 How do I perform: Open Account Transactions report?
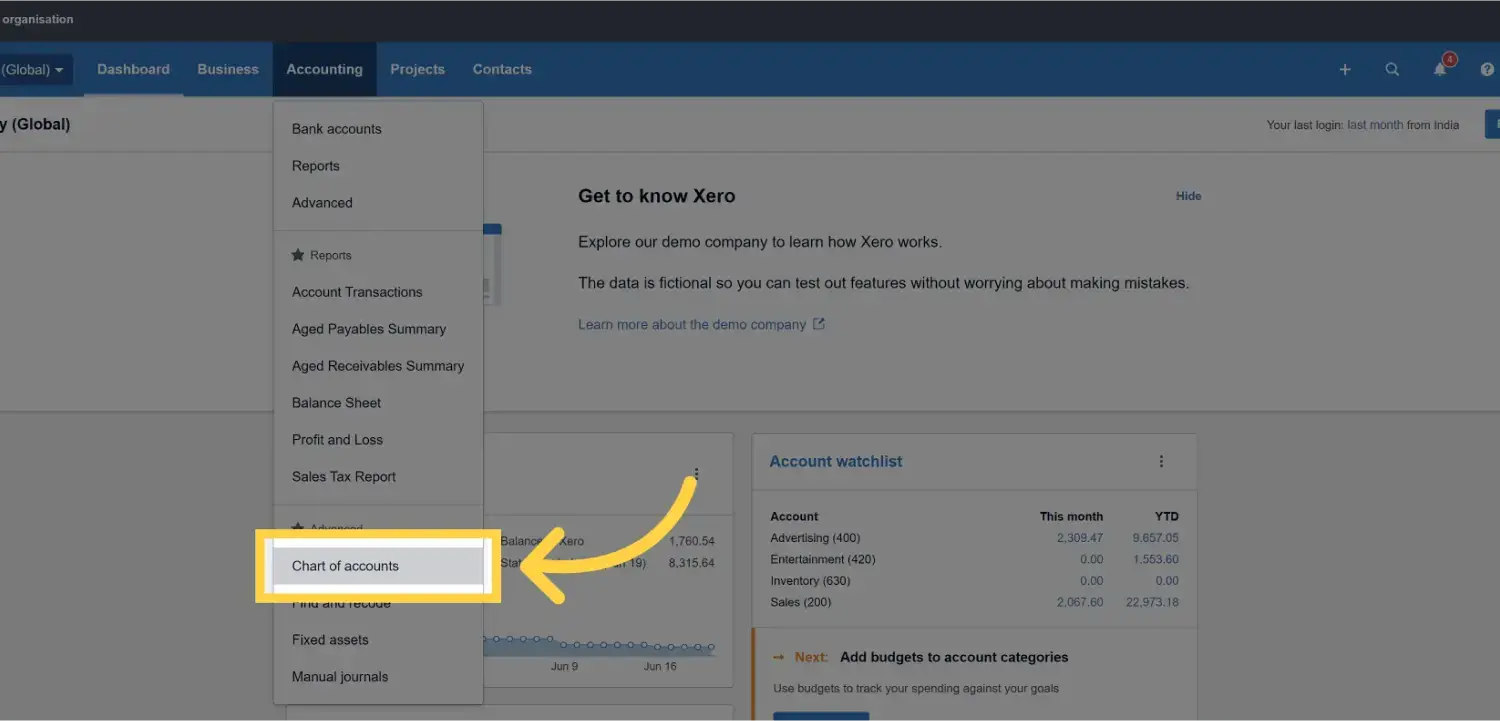[378, 292]
